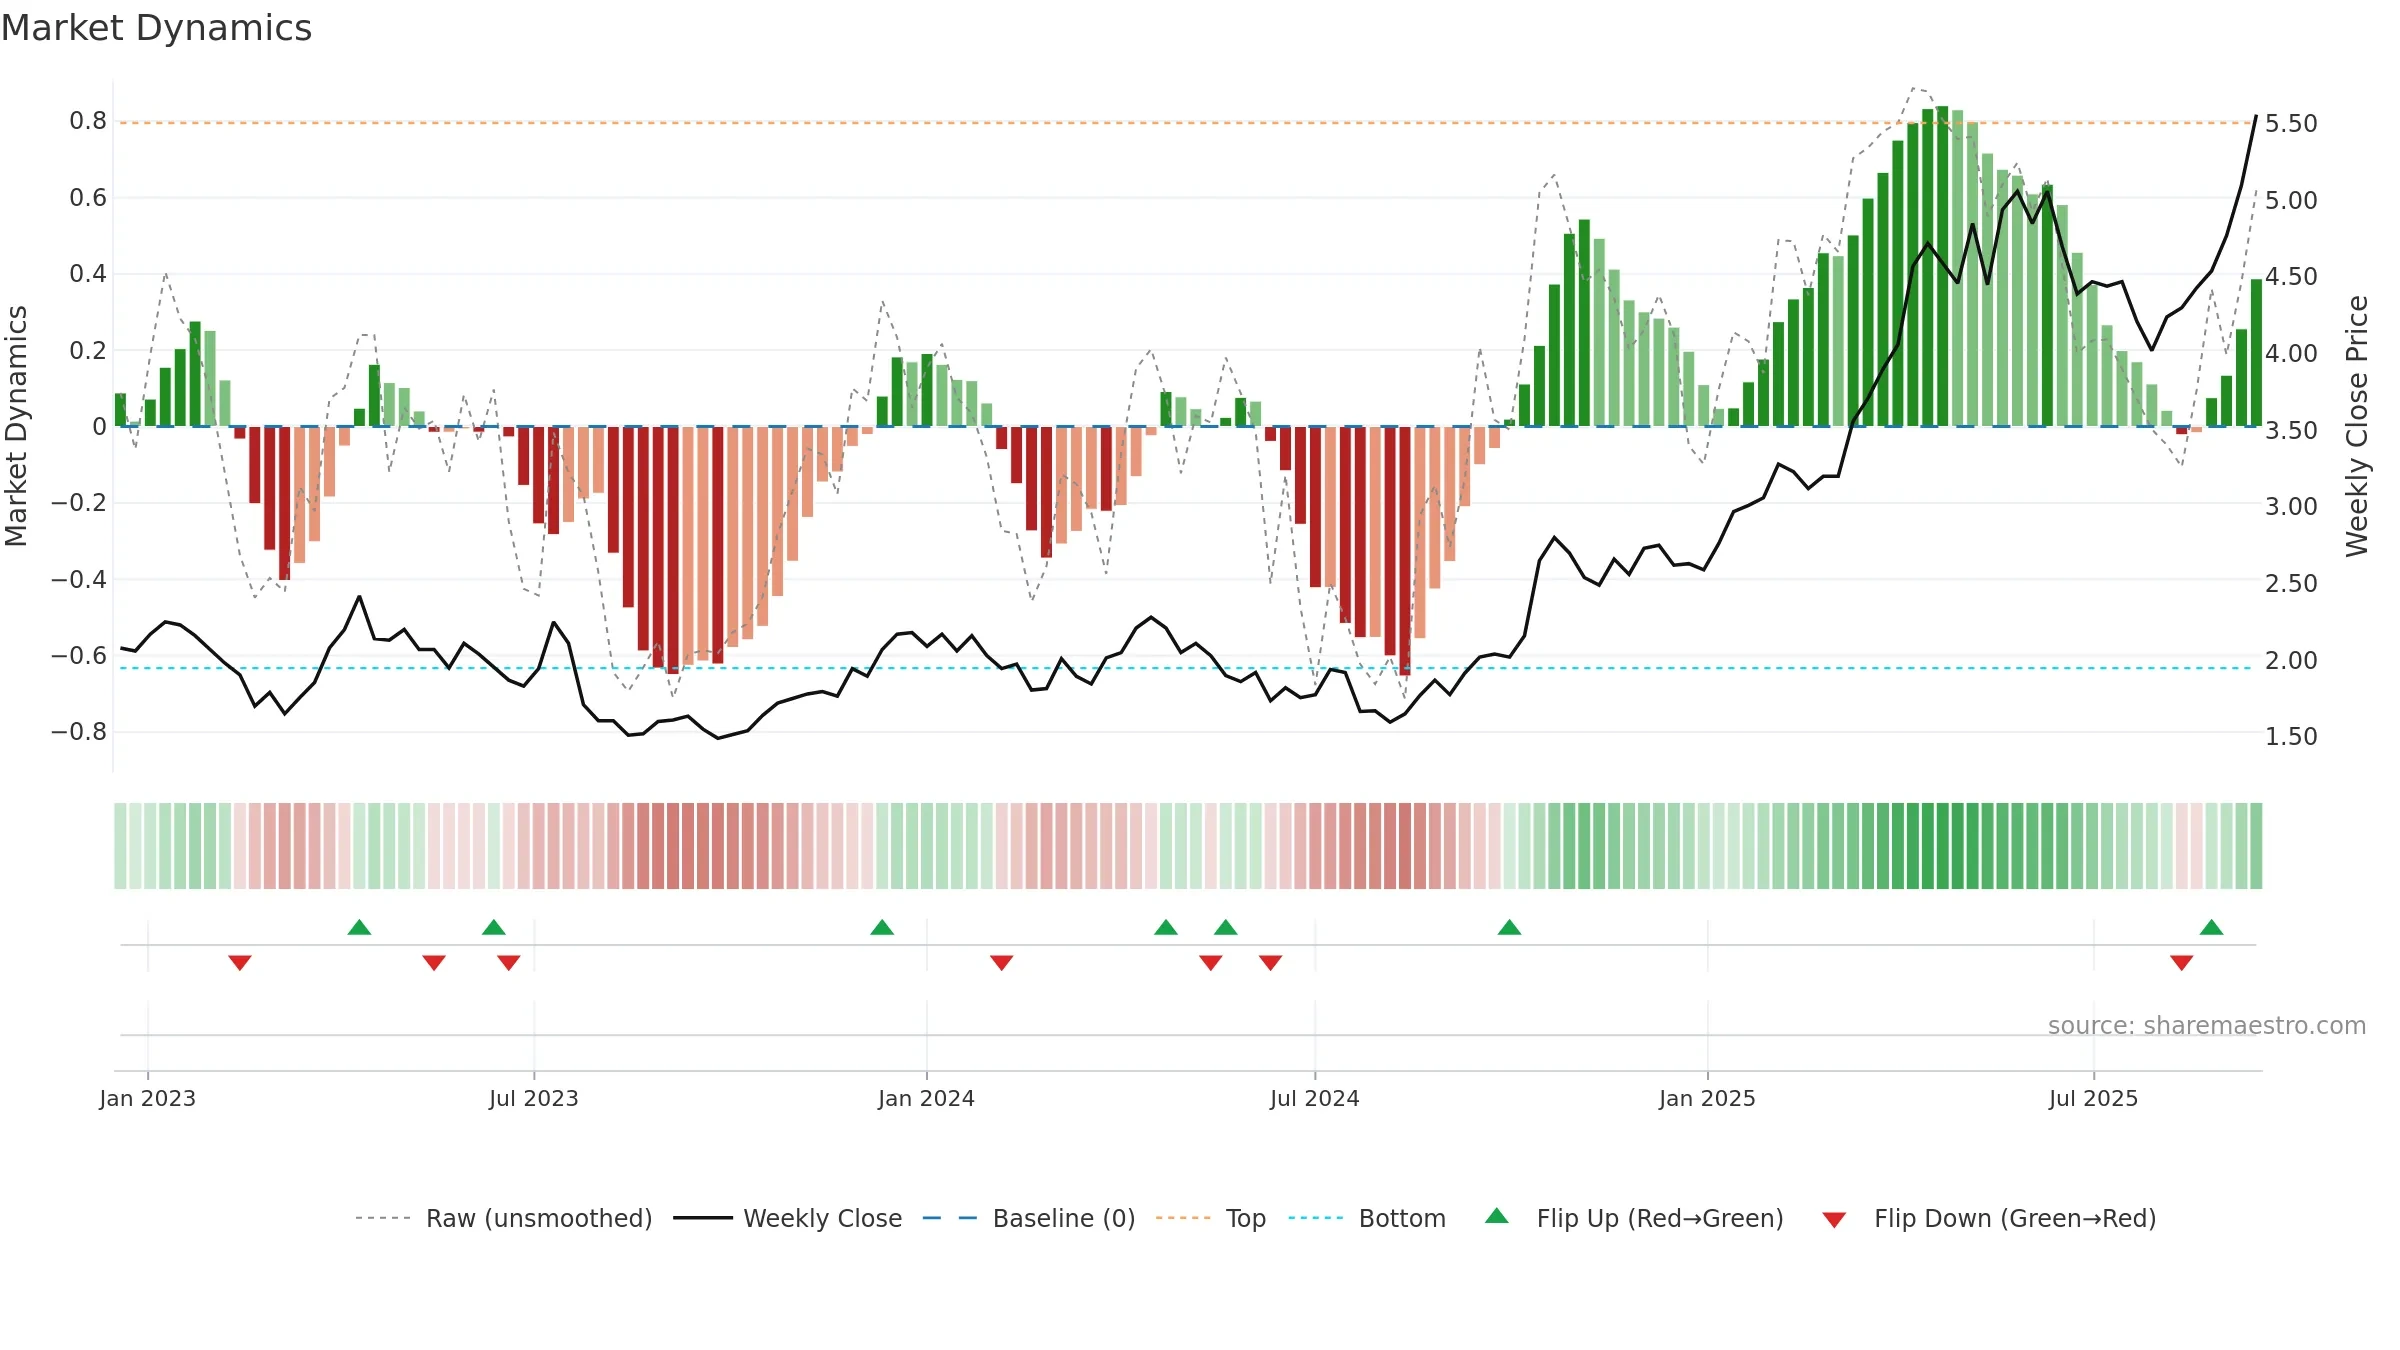2400x1350 pixels.
Task: Select the only flip-up marker between Jul 2024 and Jan 2025
Action: click(x=1510, y=927)
